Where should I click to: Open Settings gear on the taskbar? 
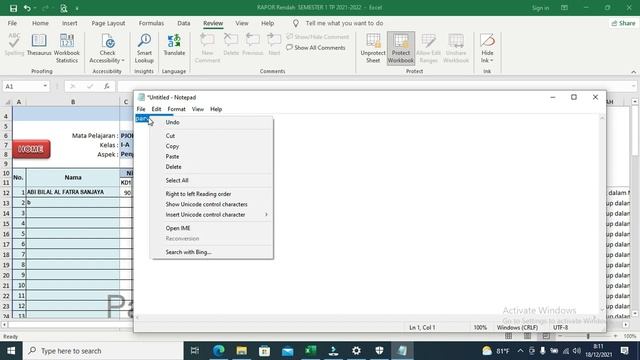coord(356,351)
